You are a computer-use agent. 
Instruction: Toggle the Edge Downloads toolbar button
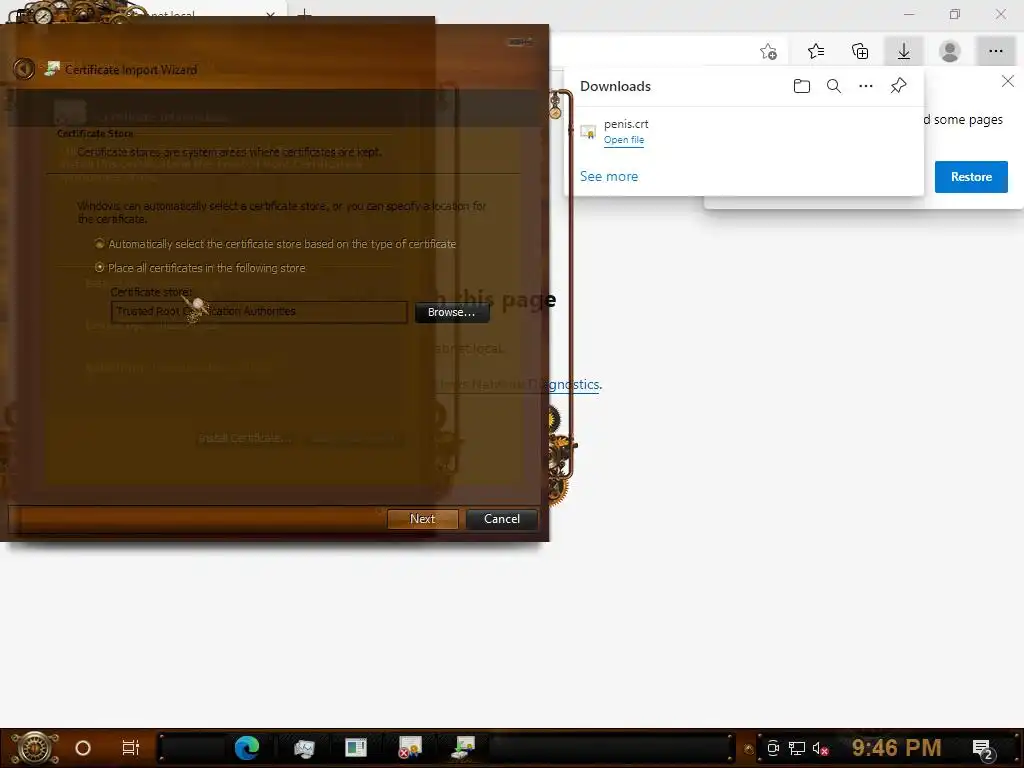click(904, 51)
